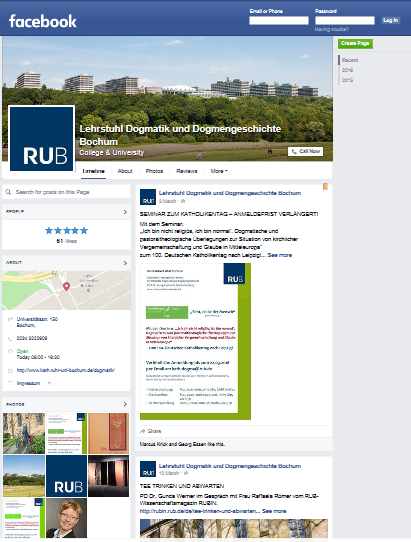Image resolution: width=411 pixels, height=542 pixels.
Task: Click the Facebook logo
Action: [43, 21]
